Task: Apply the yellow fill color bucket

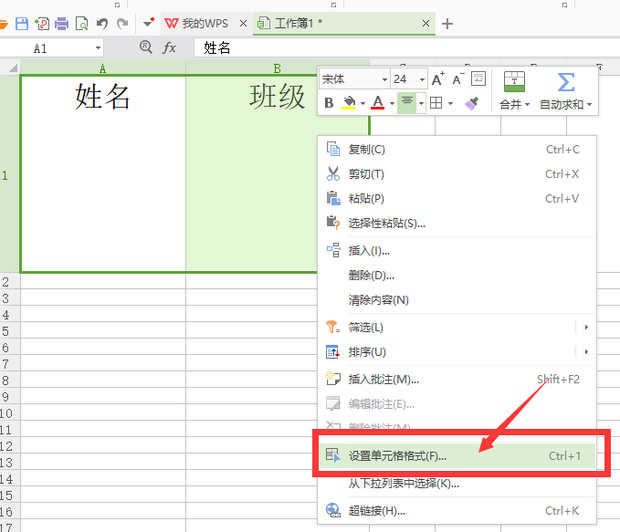Action: tap(349, 103)
